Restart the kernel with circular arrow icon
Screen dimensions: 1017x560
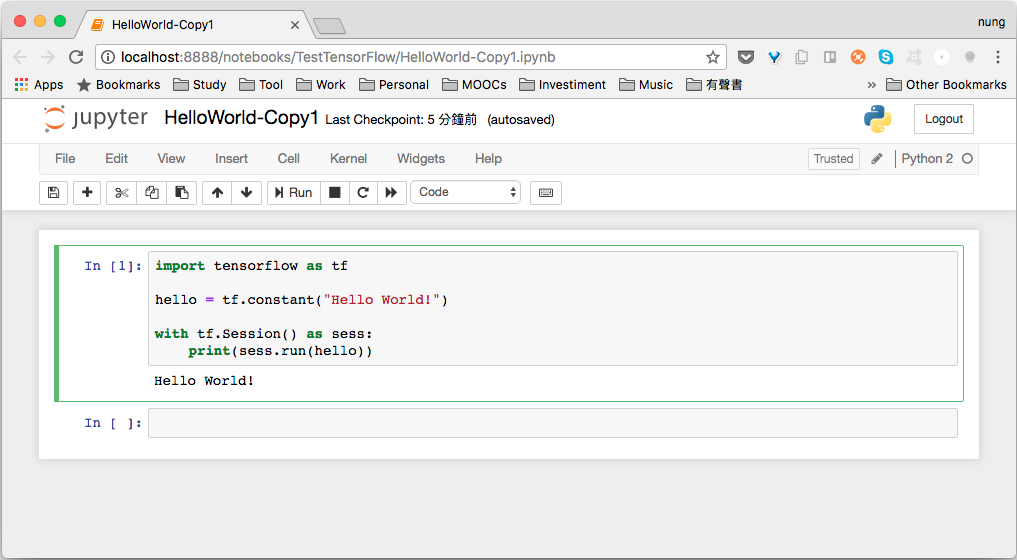(363, 193)
